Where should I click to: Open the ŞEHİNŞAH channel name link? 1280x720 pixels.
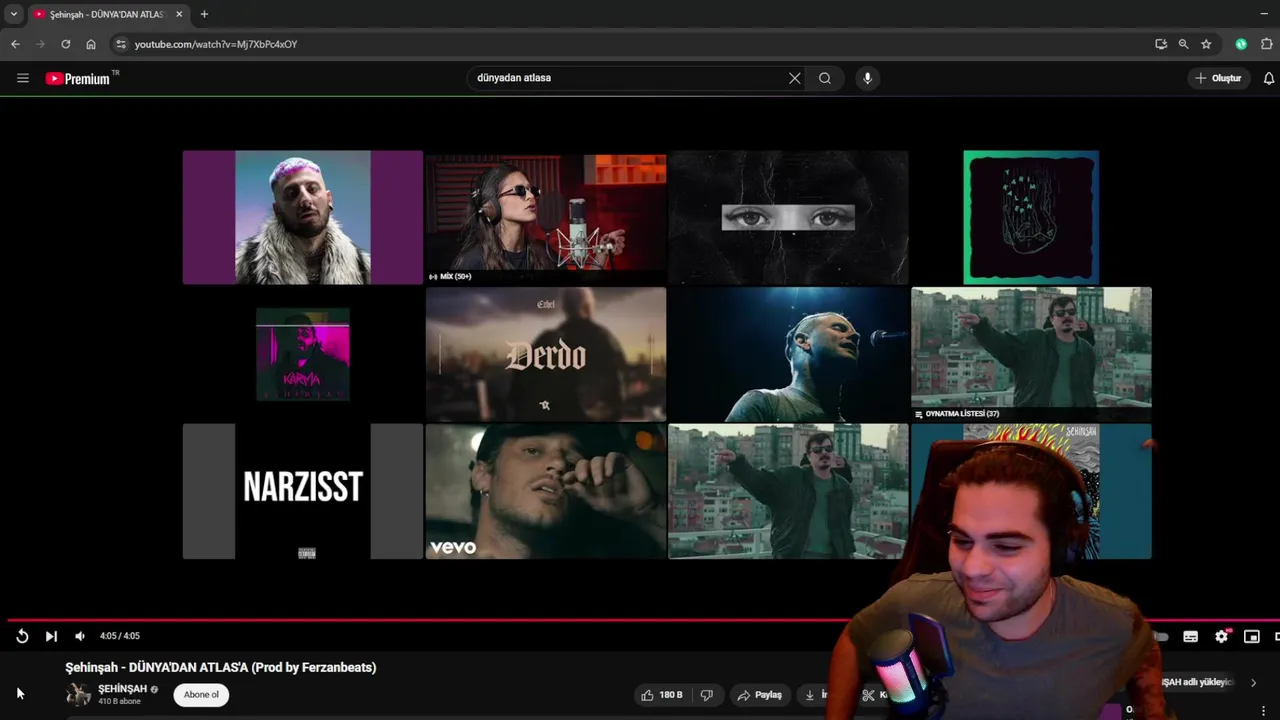coord(122,689)
